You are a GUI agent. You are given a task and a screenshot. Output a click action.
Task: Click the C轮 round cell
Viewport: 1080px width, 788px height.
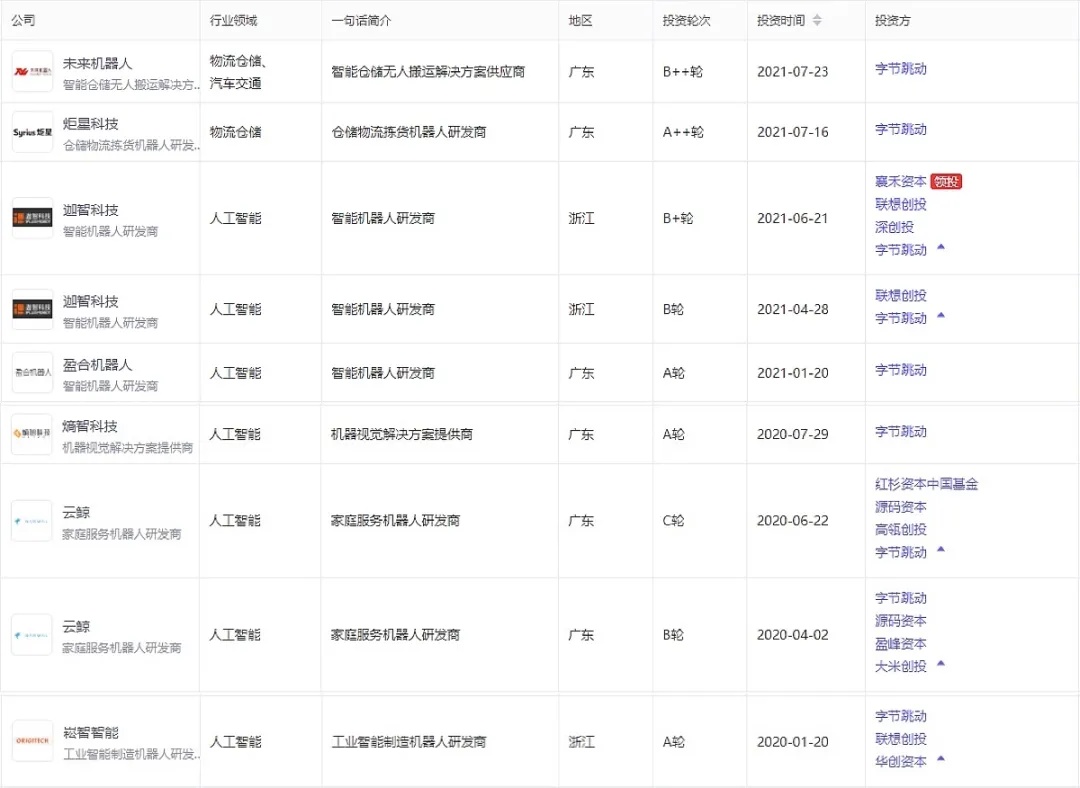point(673,521)
